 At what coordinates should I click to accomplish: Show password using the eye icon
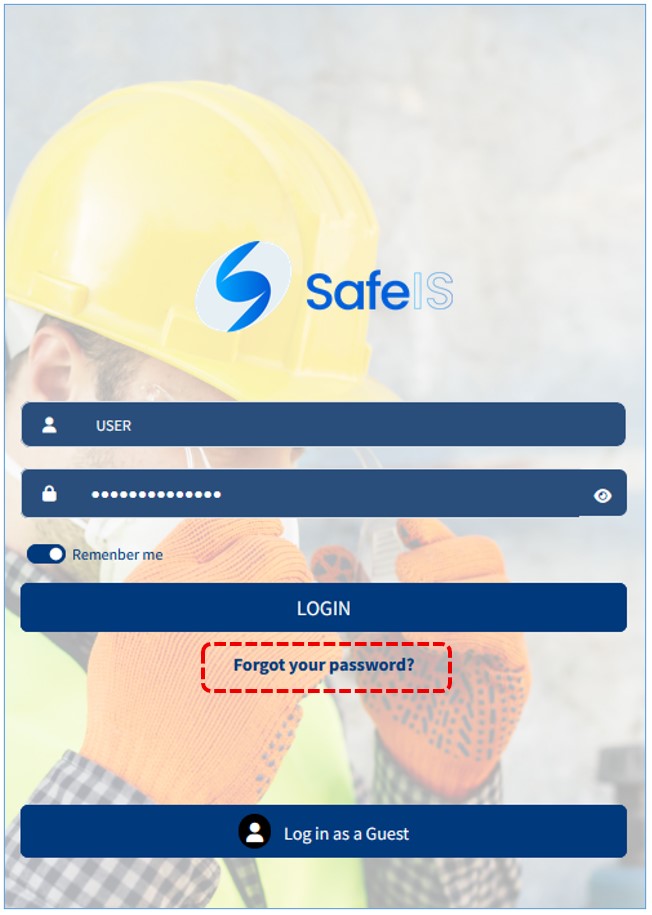click(602, 495)
